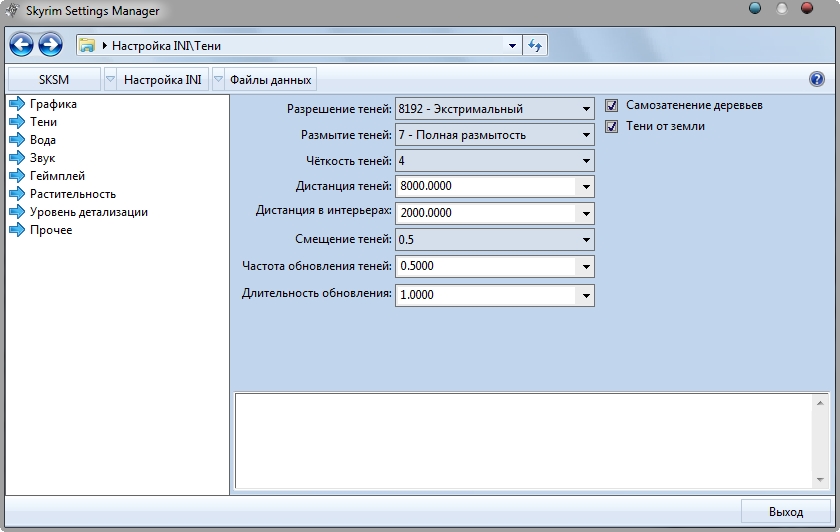
Task: Open the address bar history dropdown arrow
Action: coord(513,45)
